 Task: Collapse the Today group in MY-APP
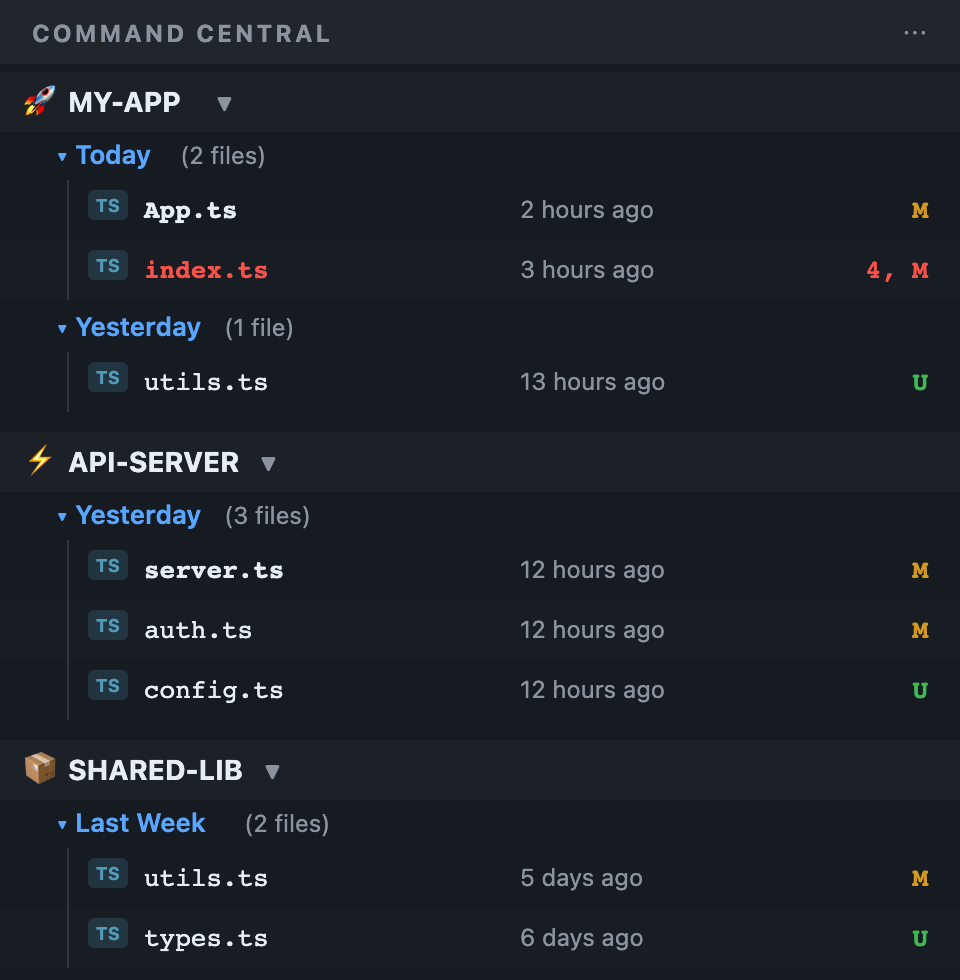coord(62,157)
